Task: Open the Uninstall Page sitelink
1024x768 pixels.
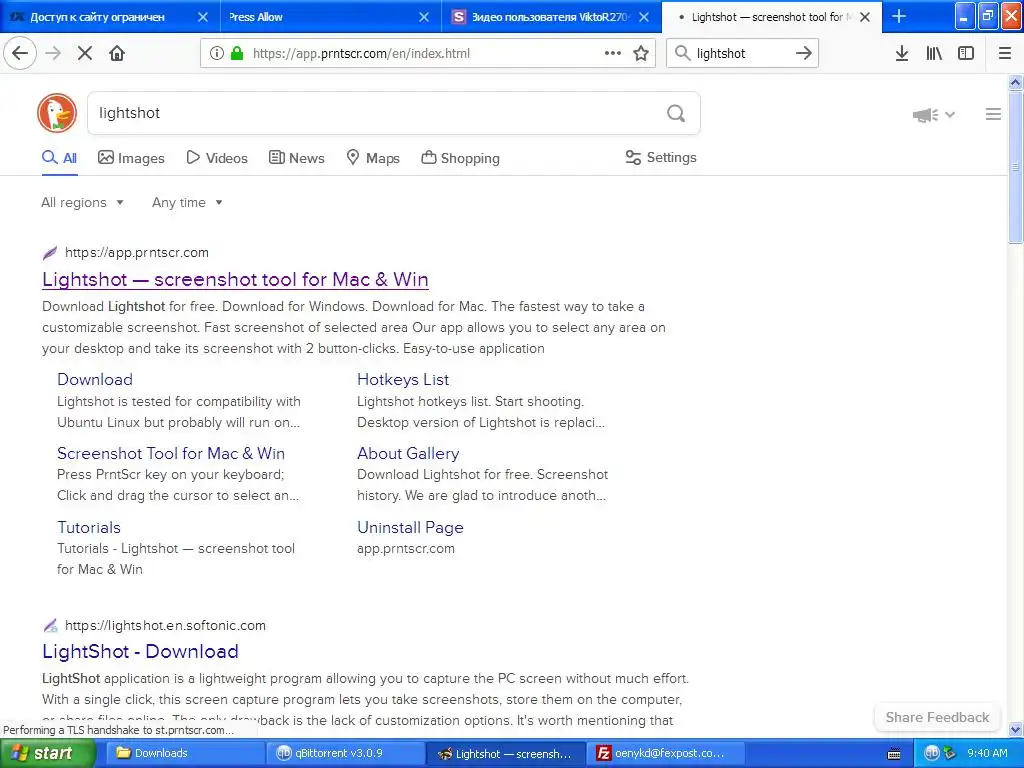Action: (410, 527)
